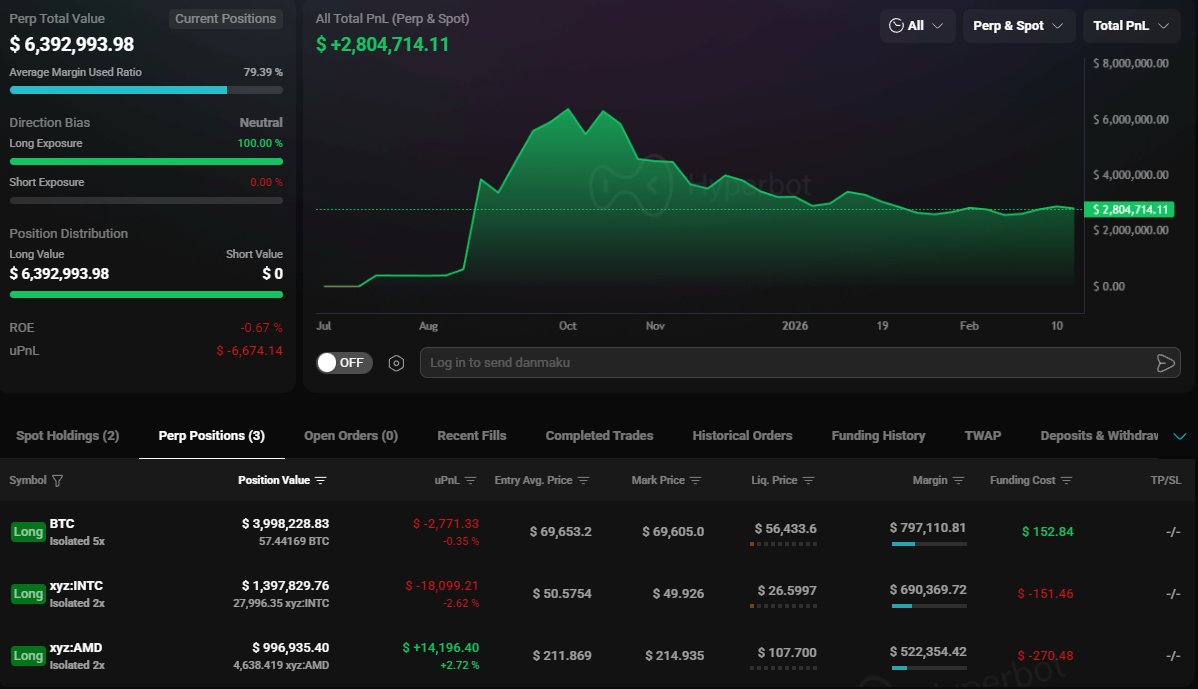Open the Funding History tab
The width and height of the screenshot is (1198, 689).
(x=877, y=436)
